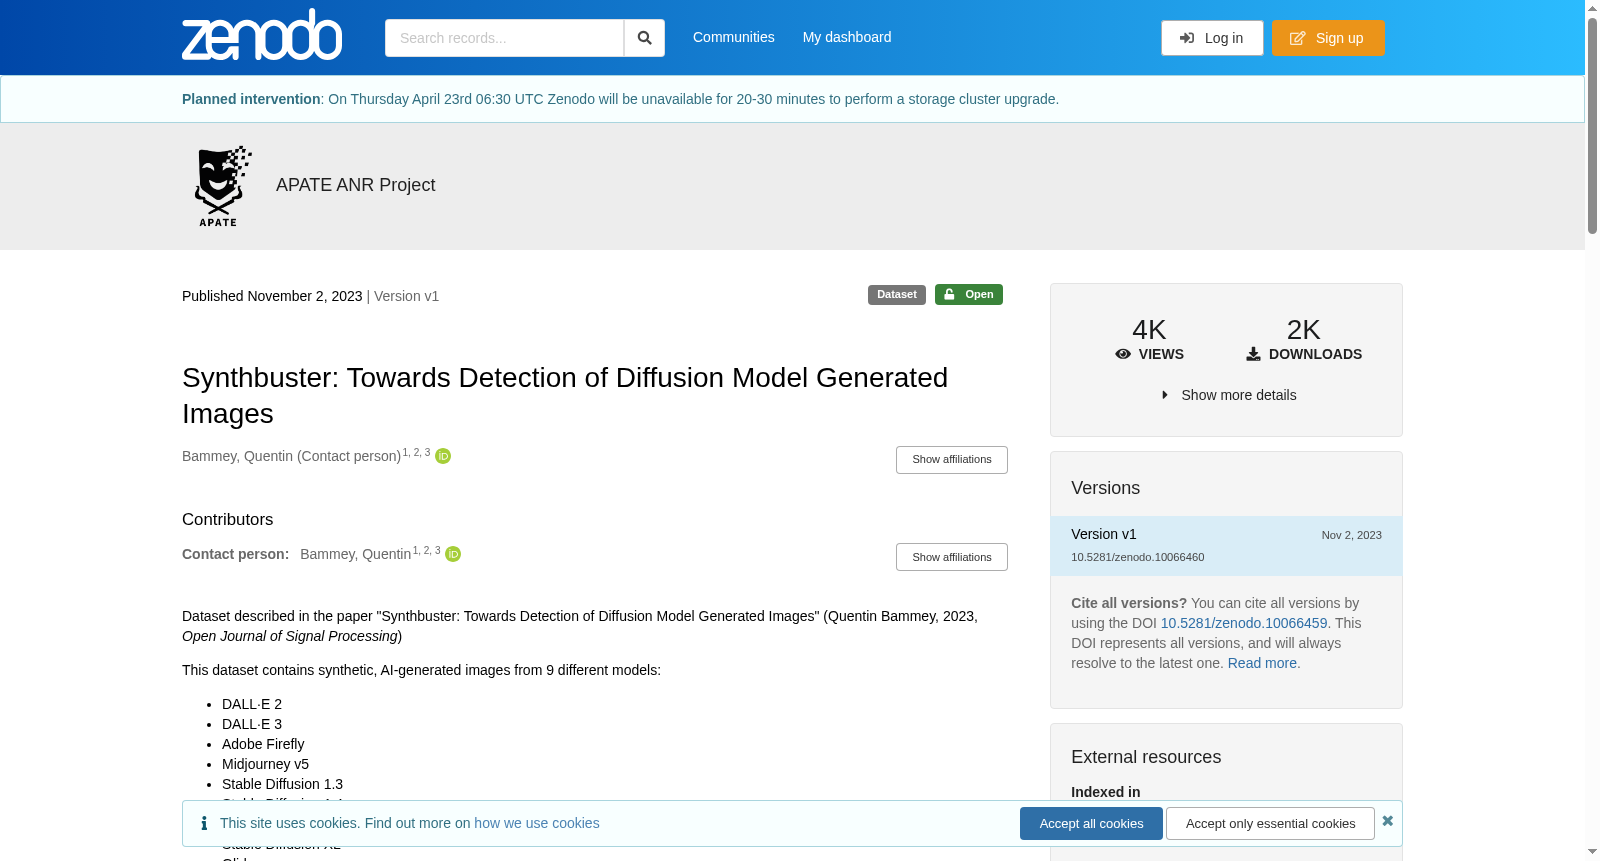Viewport: 1600px width, 861px height.
Task: Click the 2K downloads count
Action: (x=1303, y=330)
